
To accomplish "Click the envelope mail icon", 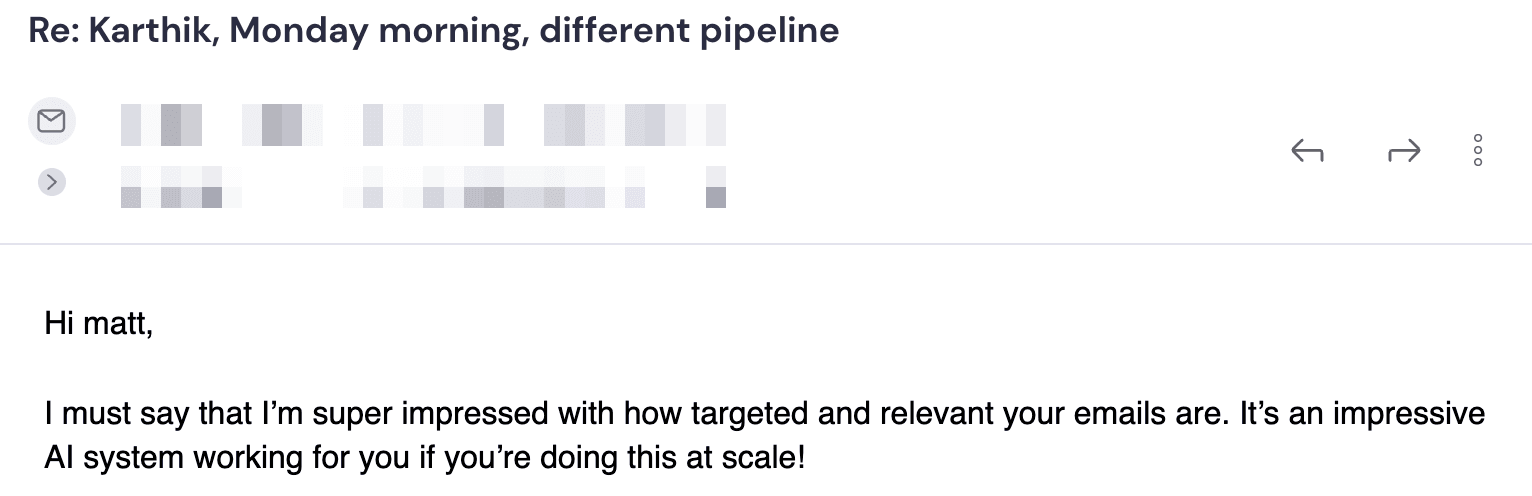I will pos(51,122).
